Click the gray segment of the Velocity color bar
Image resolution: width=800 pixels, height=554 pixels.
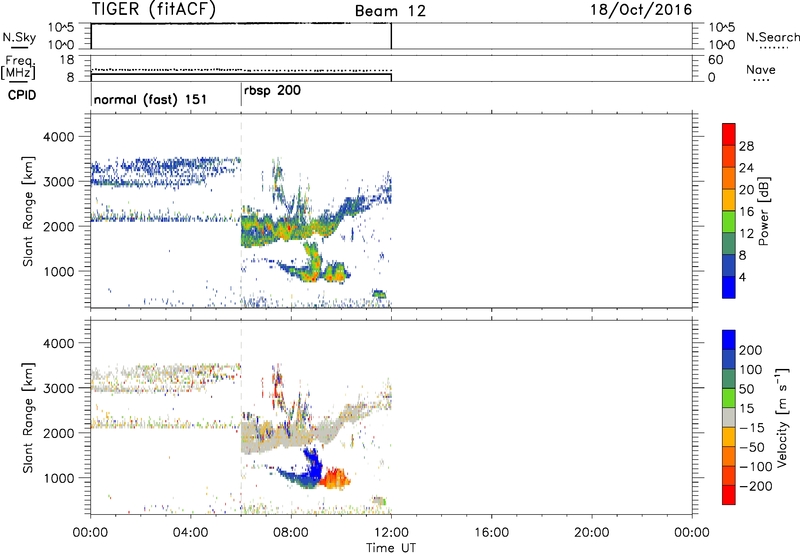pos(729,417)
